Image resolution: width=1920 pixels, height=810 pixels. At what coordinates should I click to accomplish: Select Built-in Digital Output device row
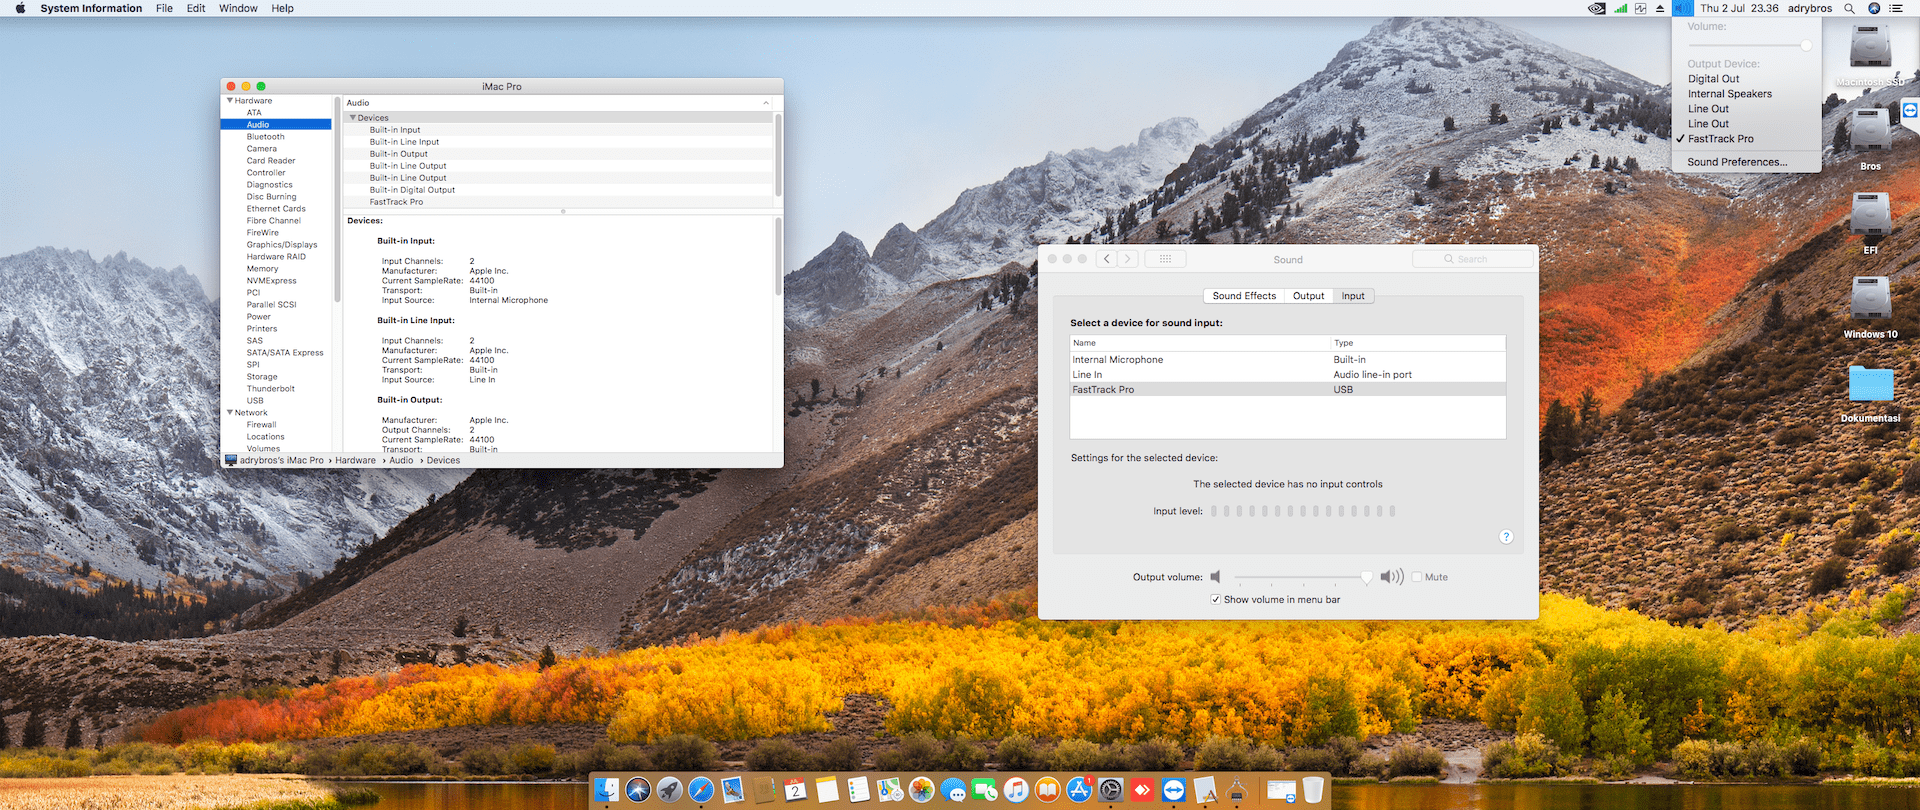point(558,190)
